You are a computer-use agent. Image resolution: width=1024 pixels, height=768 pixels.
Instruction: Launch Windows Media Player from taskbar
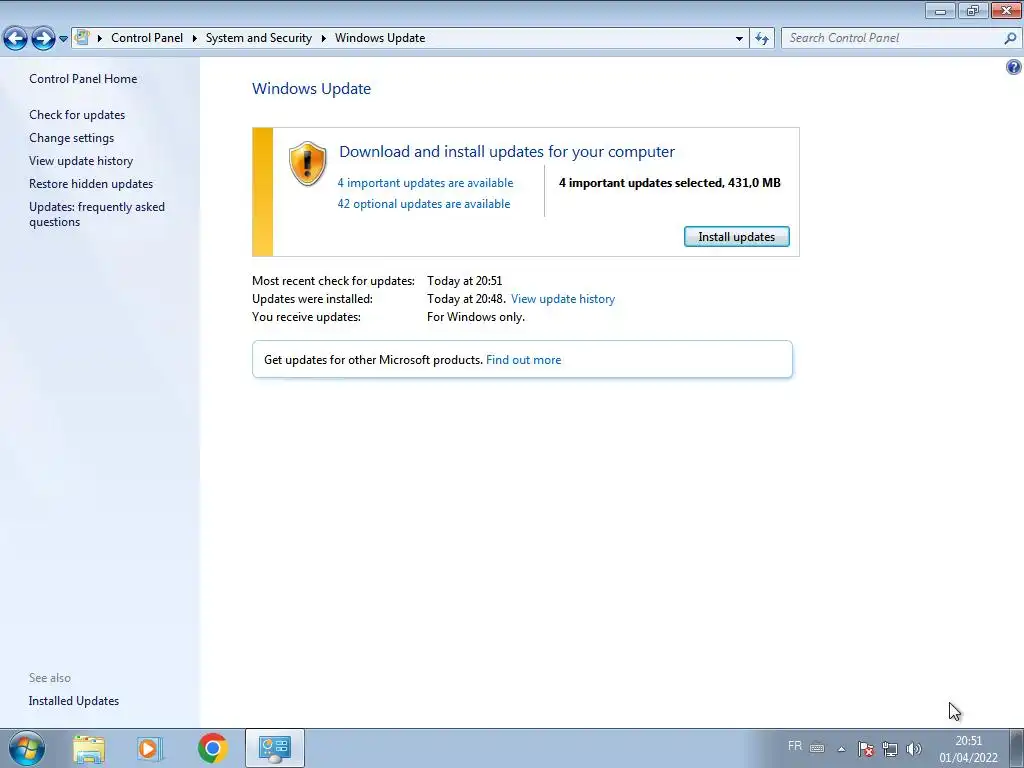point(150,748)
